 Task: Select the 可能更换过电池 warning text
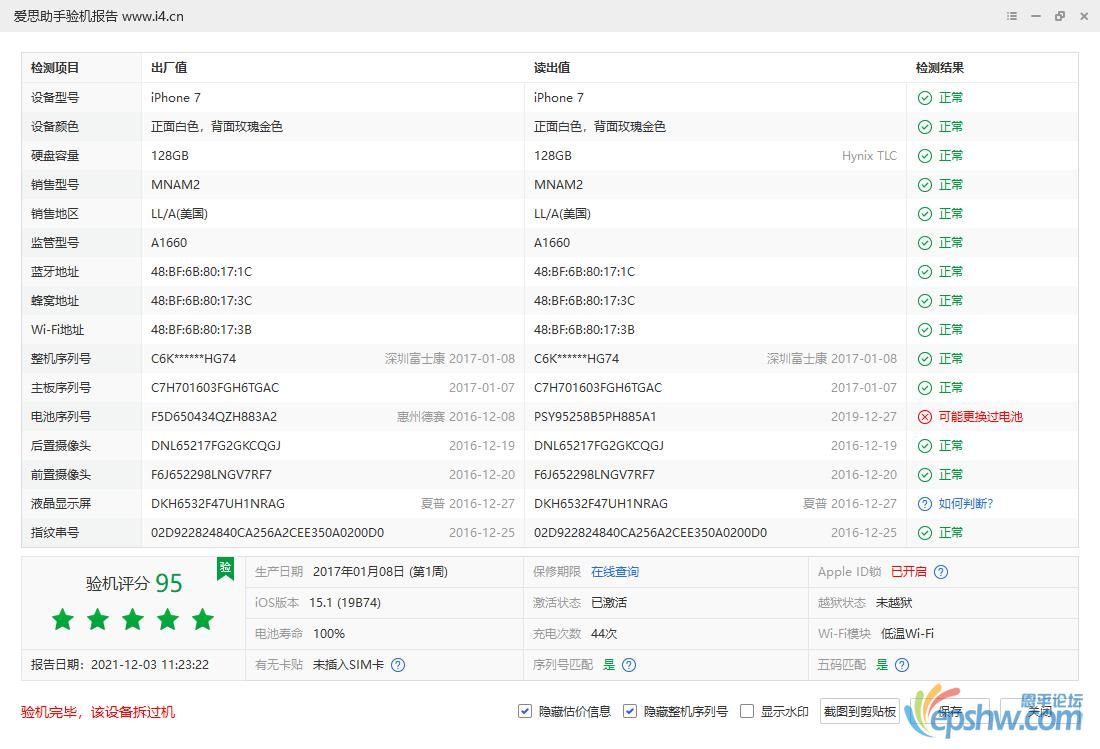980,417
